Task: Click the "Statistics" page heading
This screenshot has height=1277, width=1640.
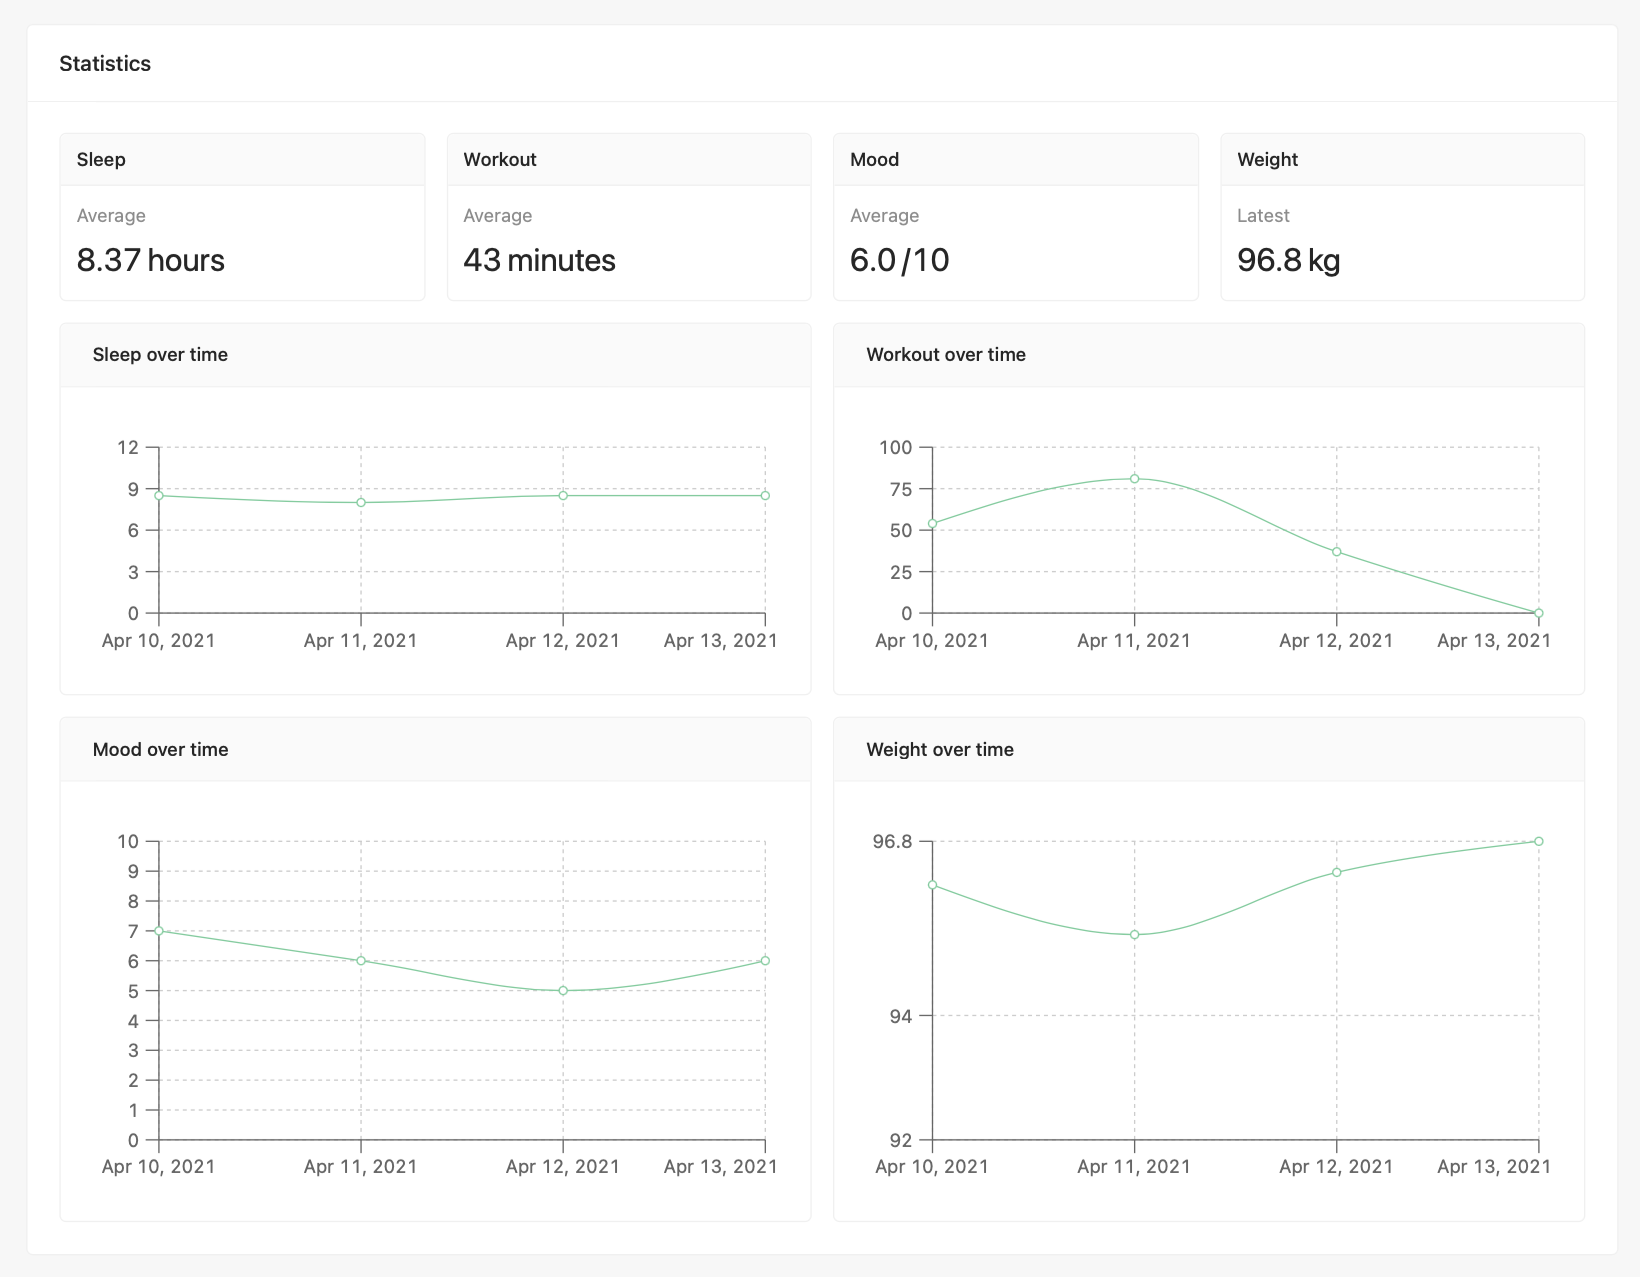Action: tap(105, 64)
